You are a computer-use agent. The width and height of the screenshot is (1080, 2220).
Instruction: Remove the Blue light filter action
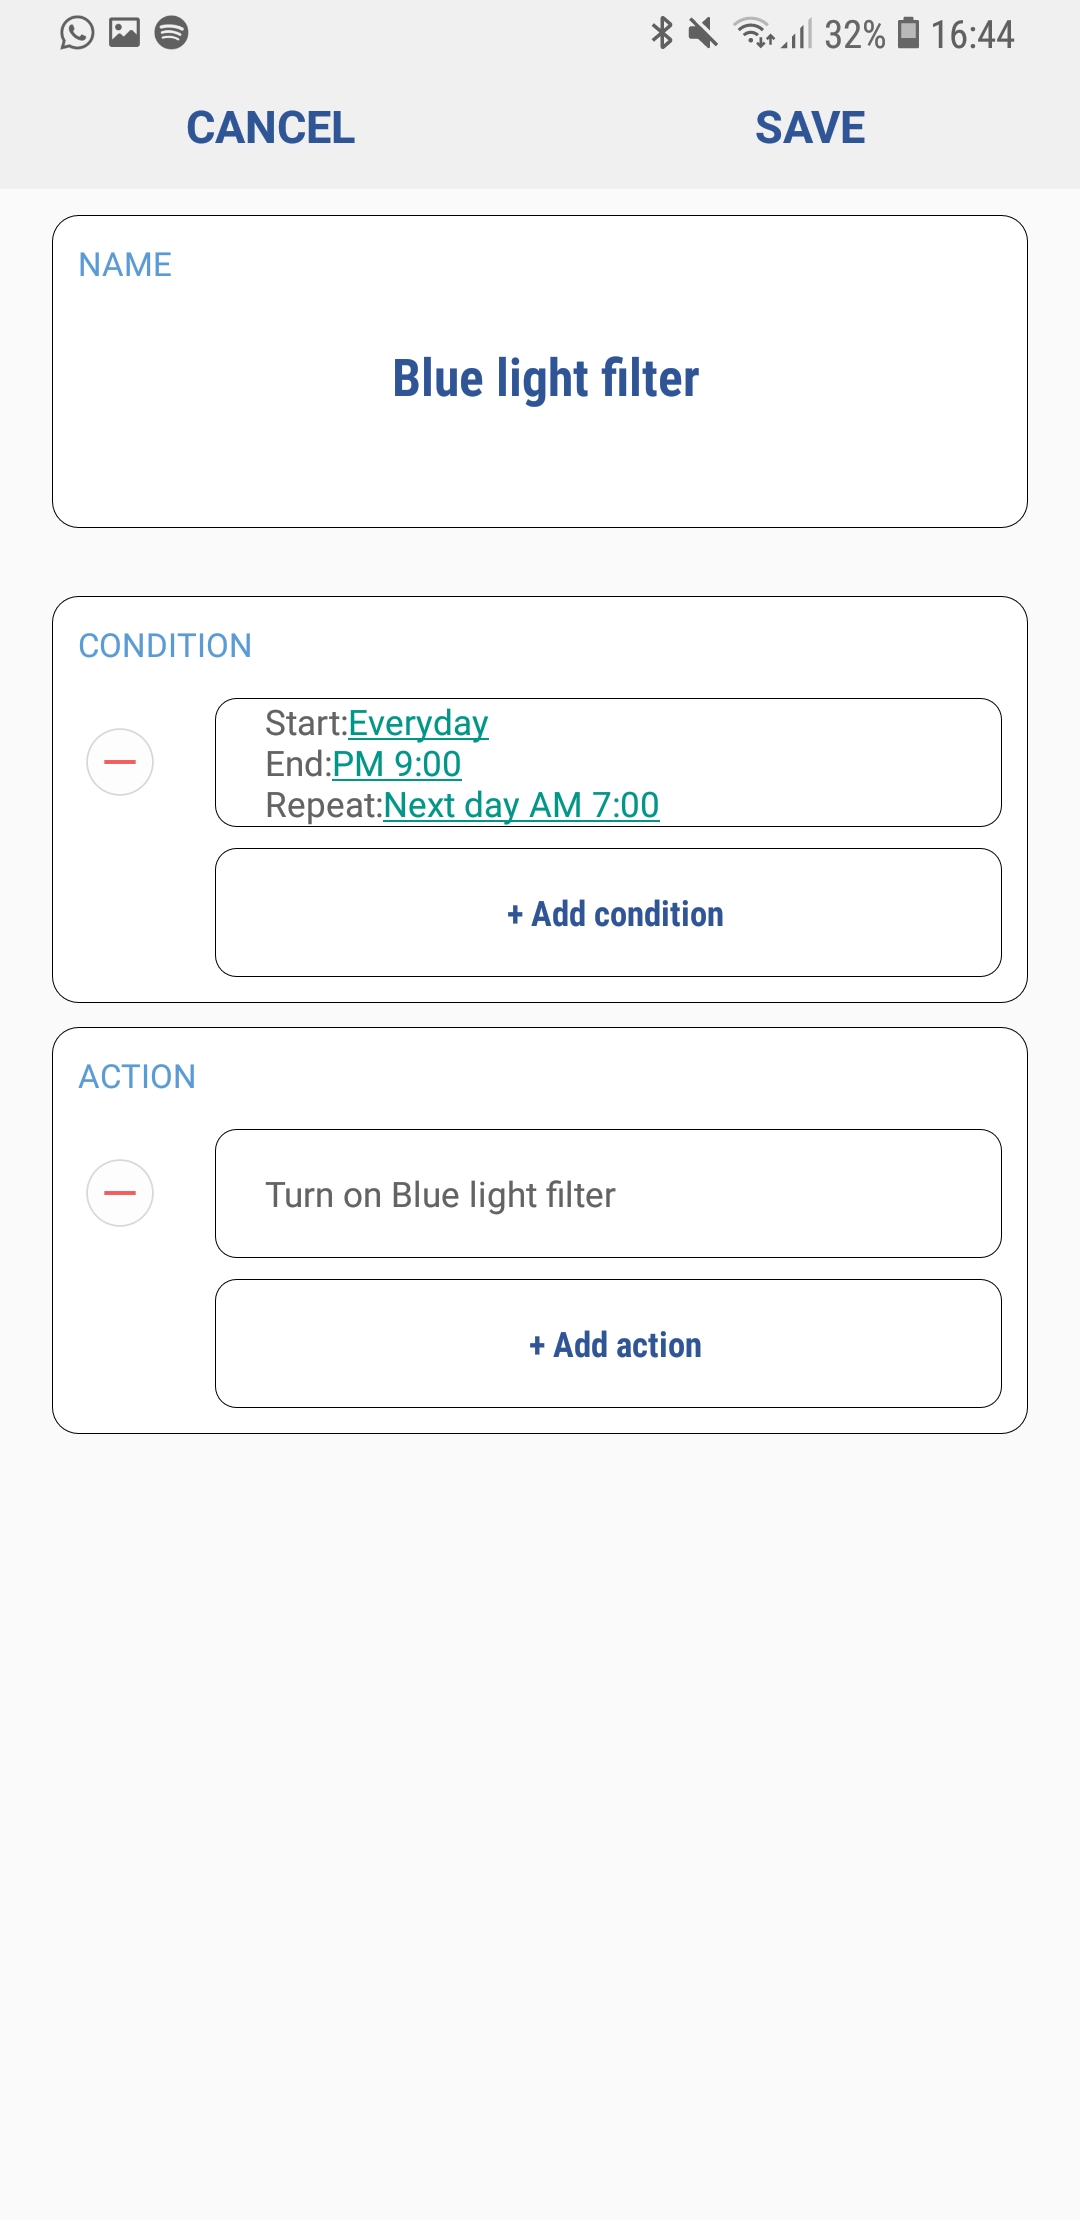click(x=120, y=1193)
